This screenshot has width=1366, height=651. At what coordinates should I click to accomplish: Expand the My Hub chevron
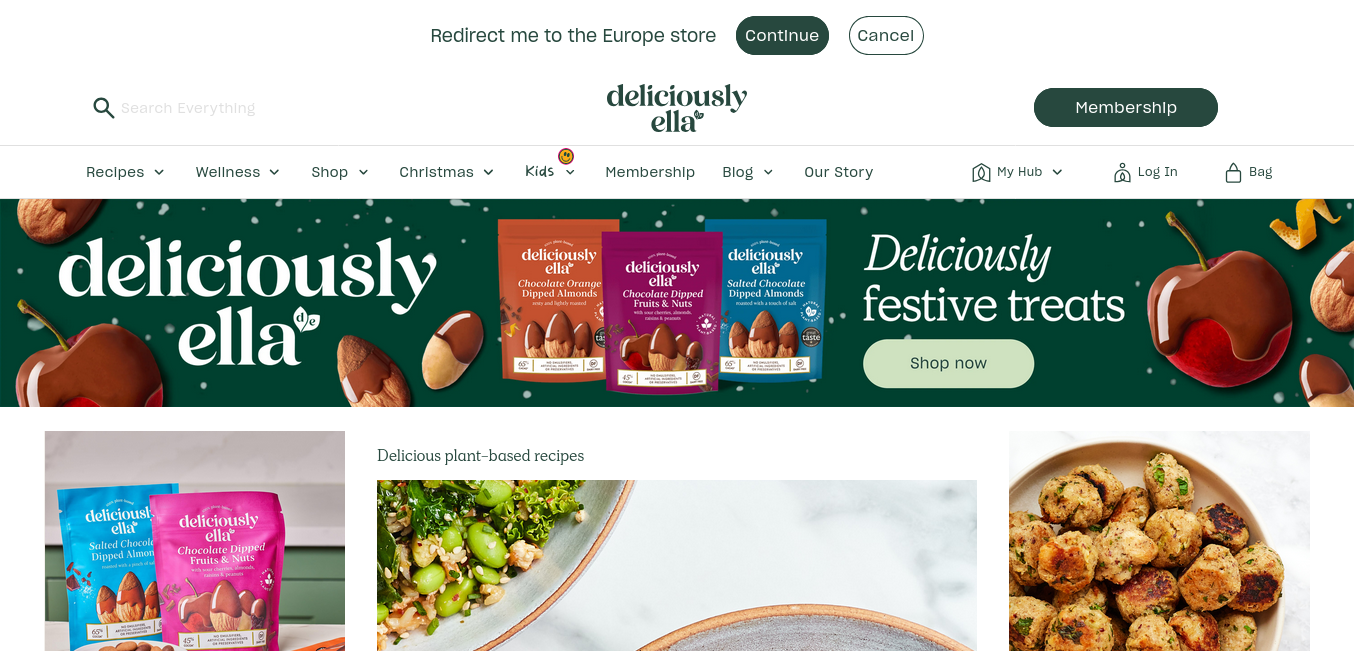click(1057, 172)
